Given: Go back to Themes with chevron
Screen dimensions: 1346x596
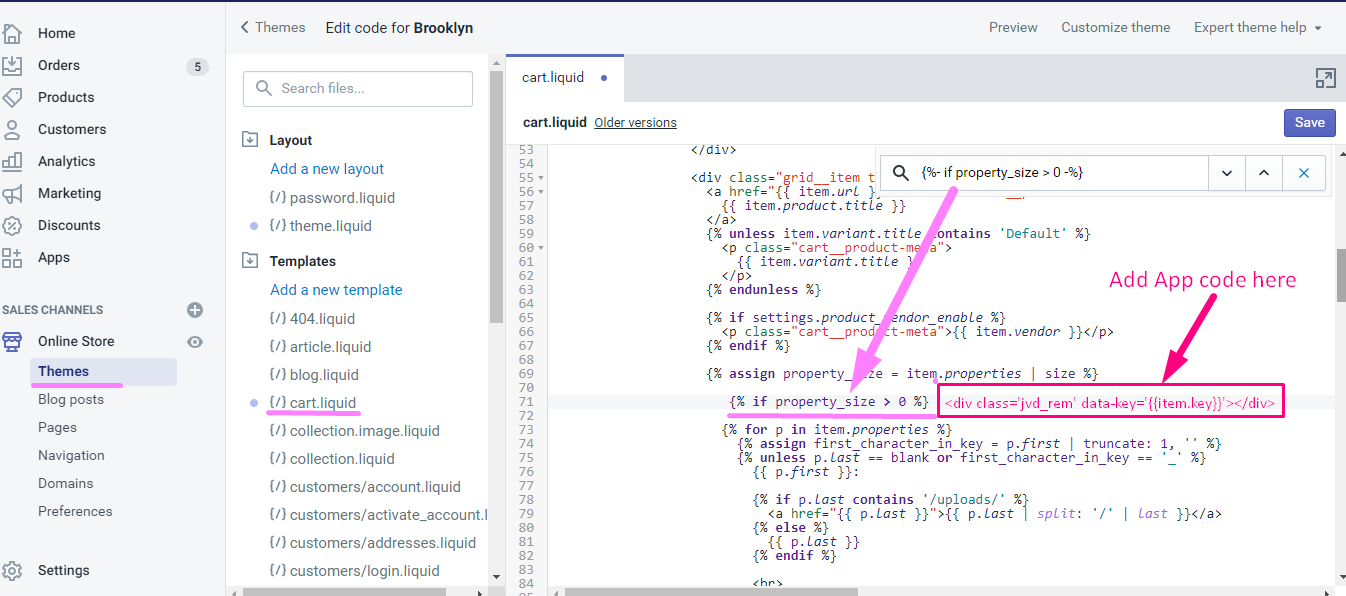Looking at the screenshot, I should (x=244, y=27).
